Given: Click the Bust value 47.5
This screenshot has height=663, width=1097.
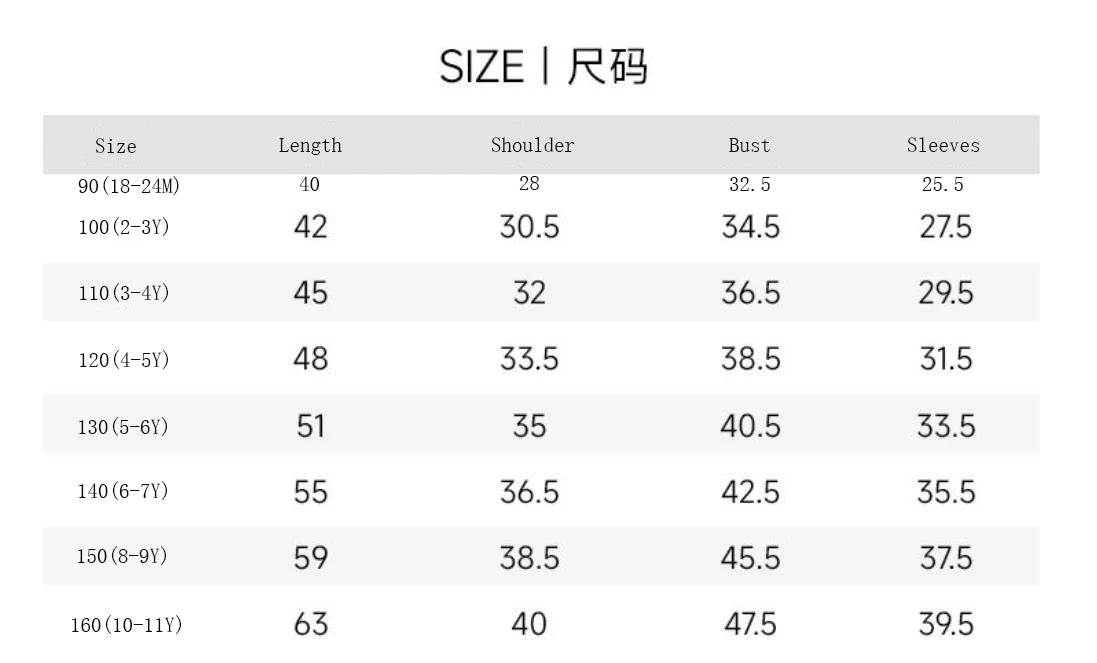Looking at the screenshot, I should coord(750,624).
